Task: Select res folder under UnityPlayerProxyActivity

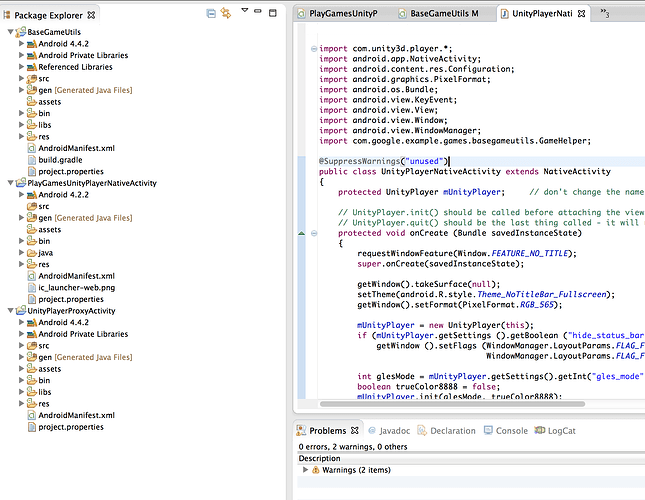Action: [x=38, y=404]
